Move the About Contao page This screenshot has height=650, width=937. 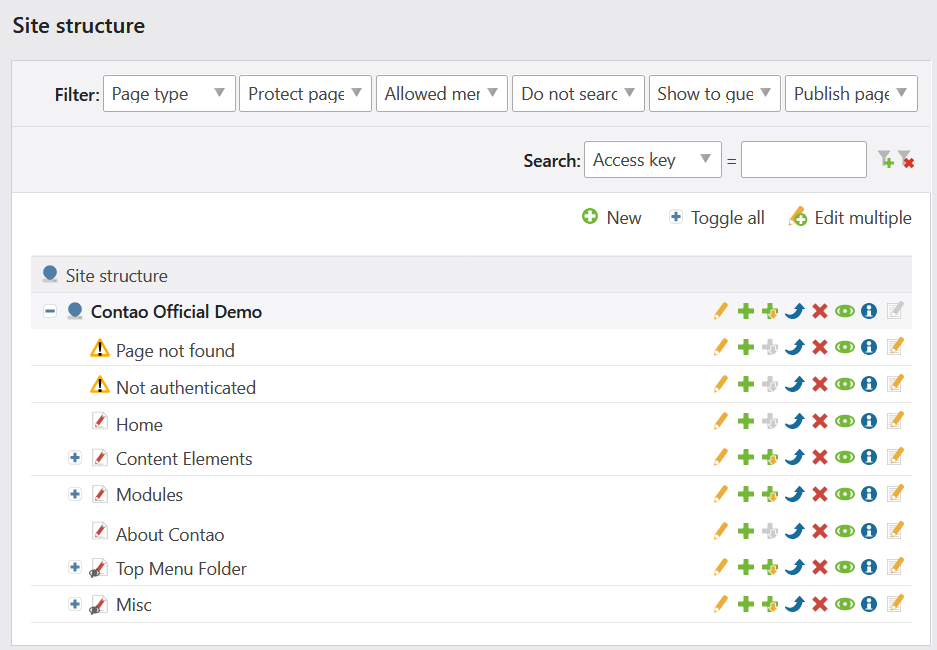pyautogui.click(x=794, y=531)
